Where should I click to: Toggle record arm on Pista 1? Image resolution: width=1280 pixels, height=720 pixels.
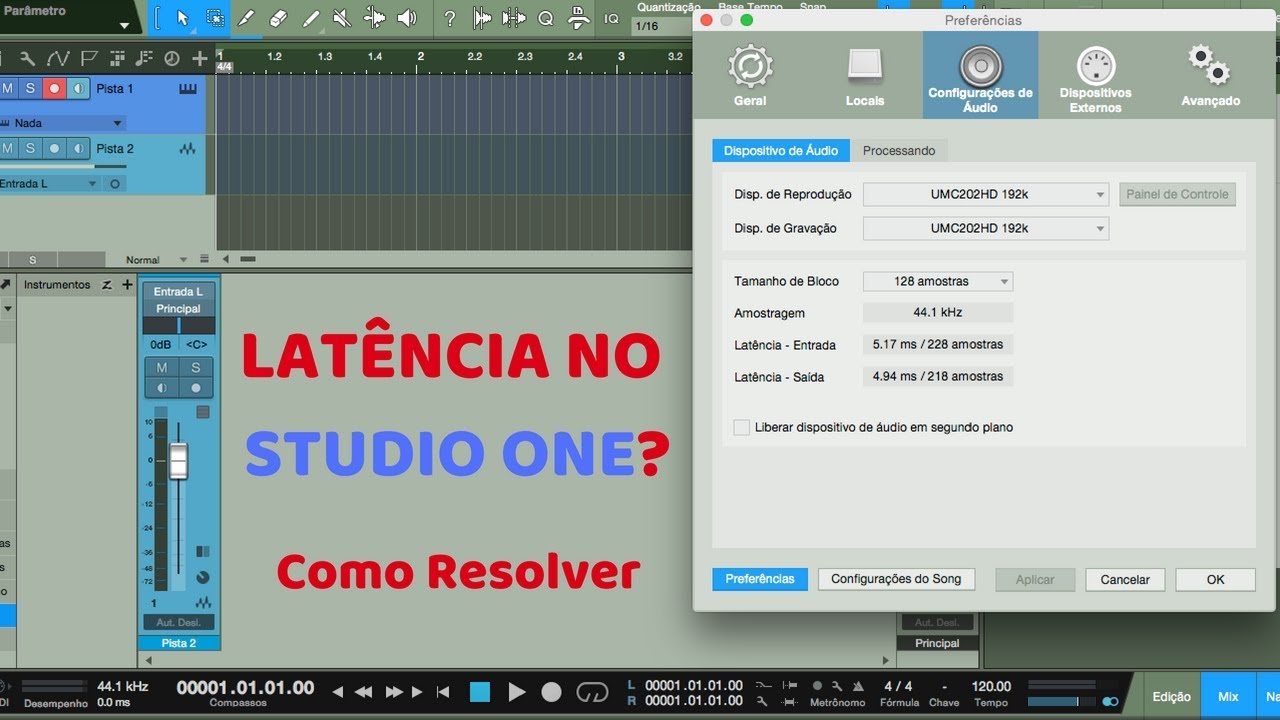pos(54,88)
